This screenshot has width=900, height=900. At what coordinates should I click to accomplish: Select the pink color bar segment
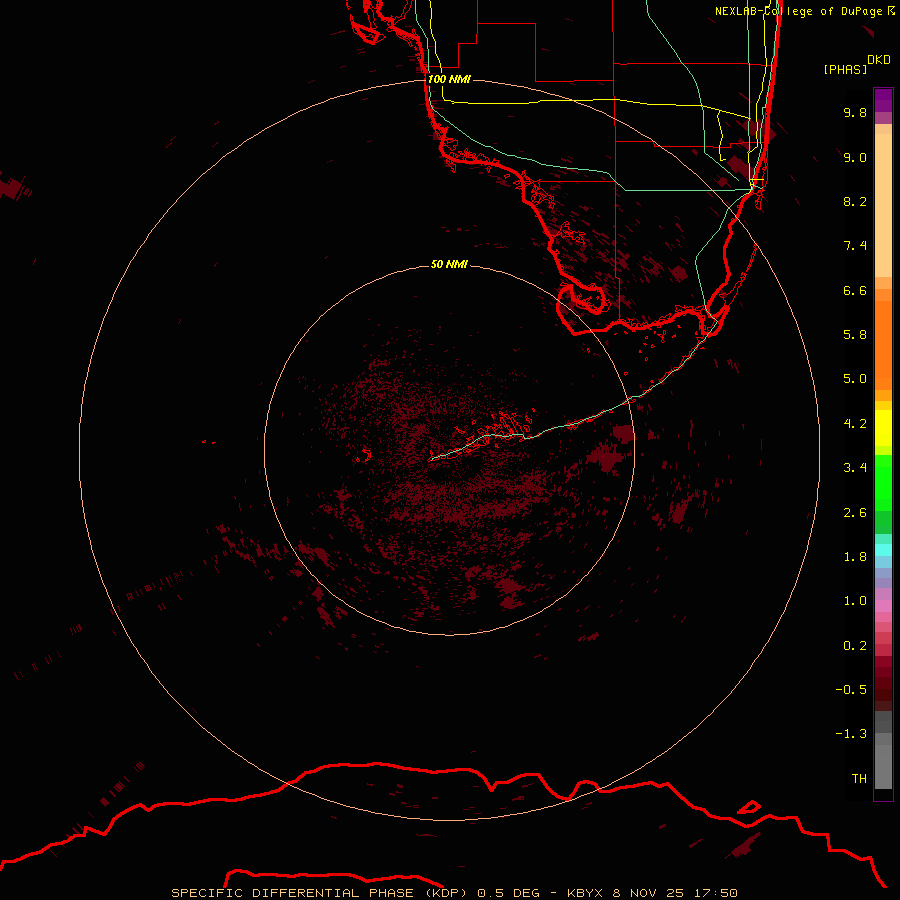(883, 606)
